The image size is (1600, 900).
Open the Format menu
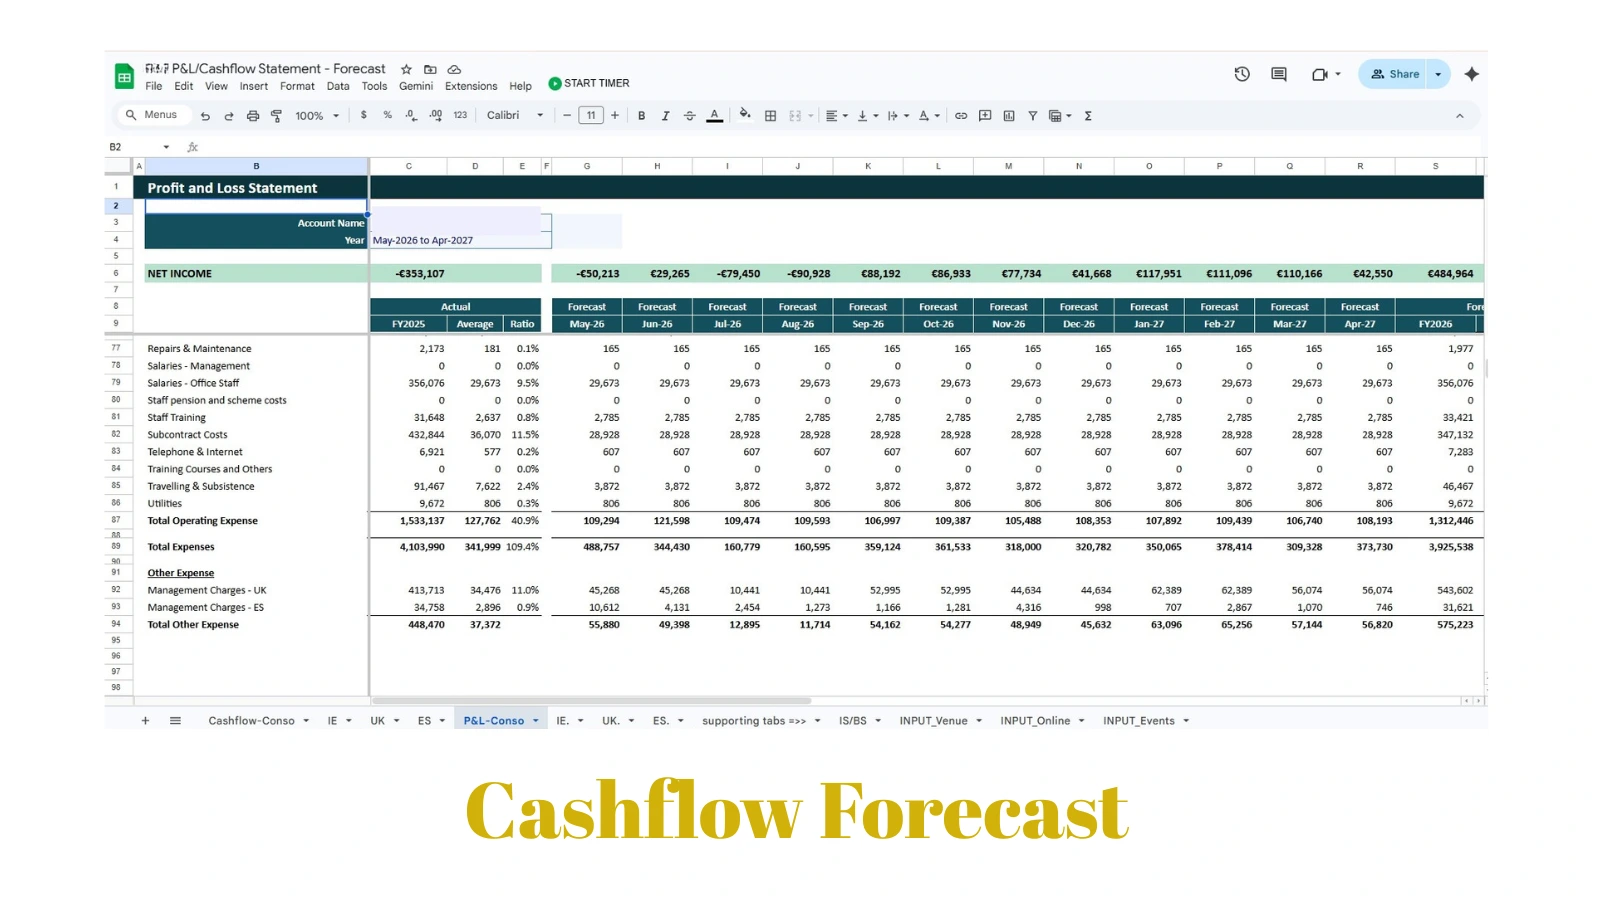(297, 86)
